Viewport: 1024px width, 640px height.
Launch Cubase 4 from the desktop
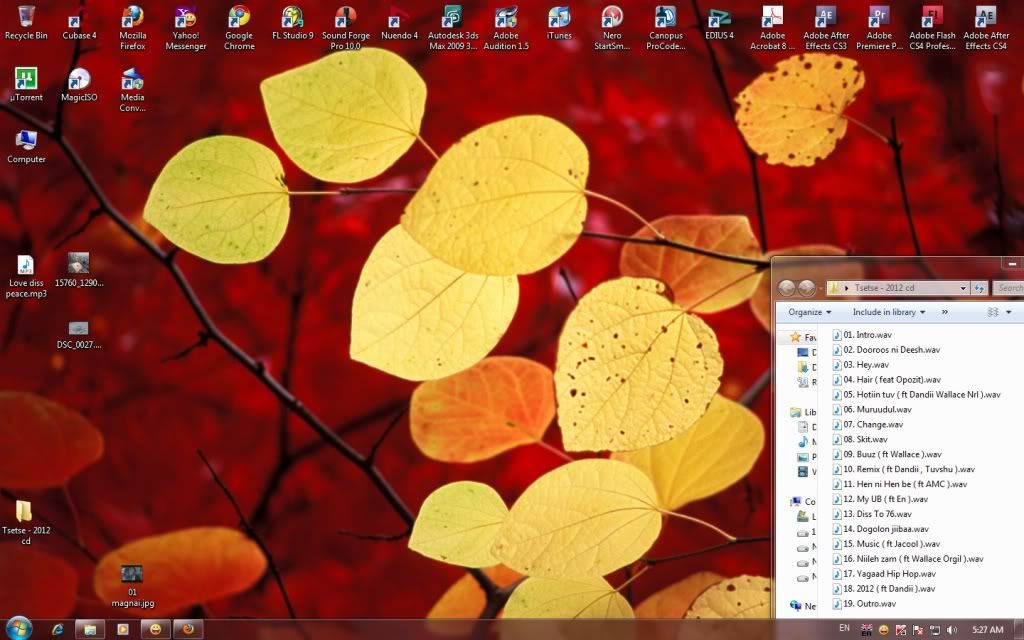tap(79, 18)
